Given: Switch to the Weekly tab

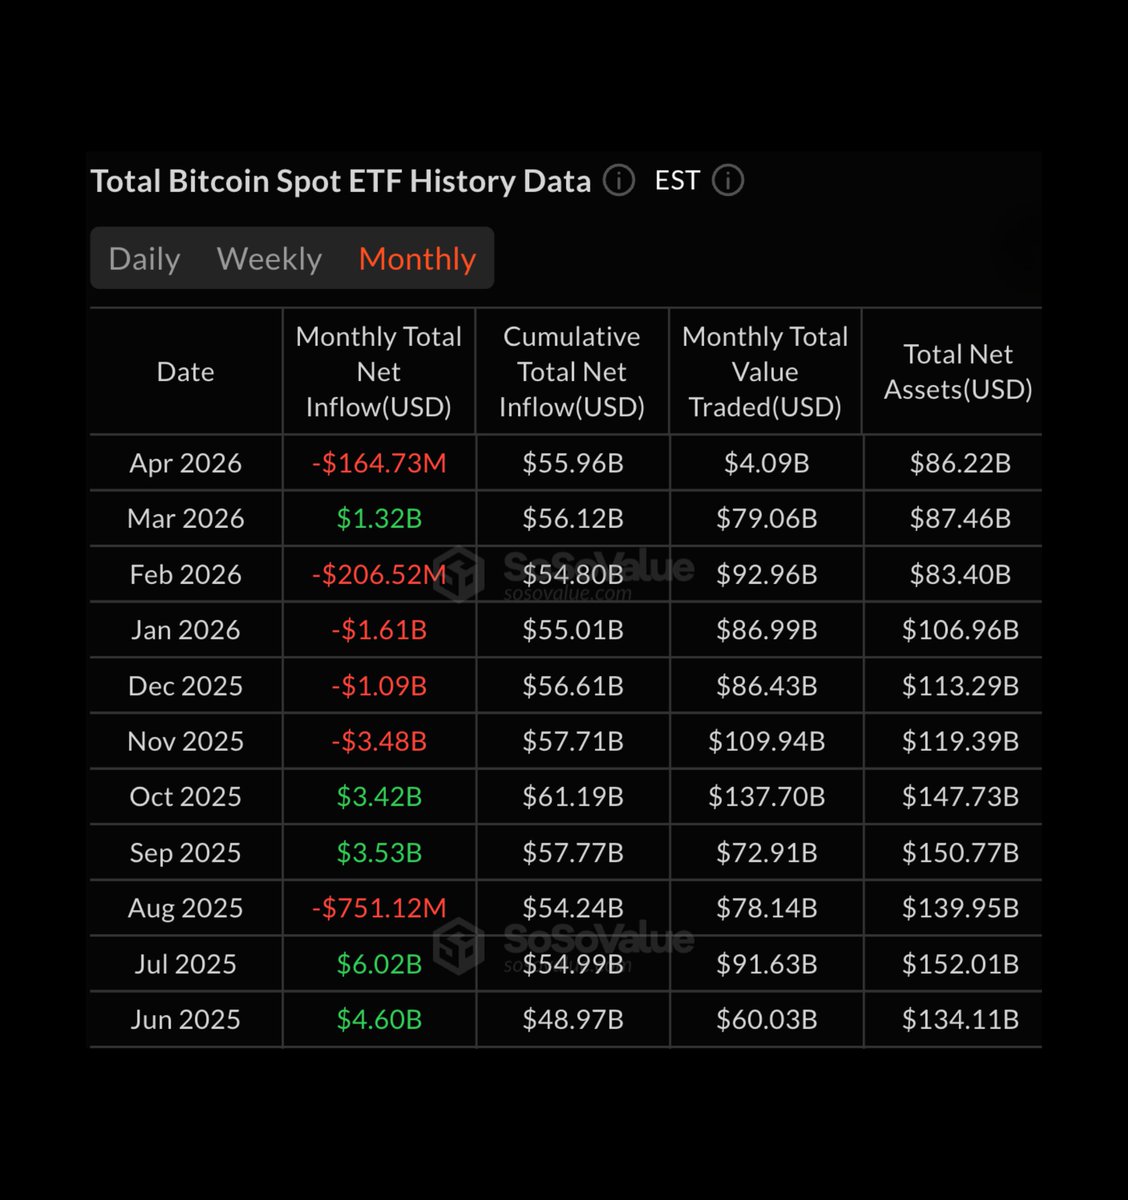Looking at the screenshot, I should pos(269,259).
